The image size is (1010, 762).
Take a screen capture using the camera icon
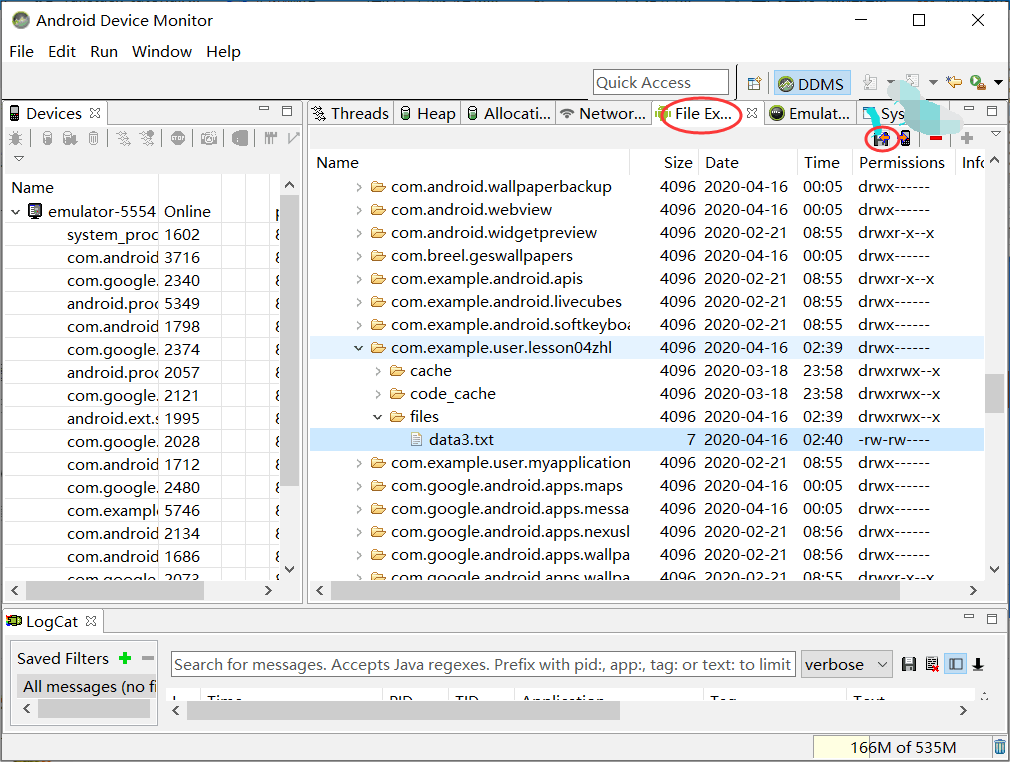tap(208, 138)
